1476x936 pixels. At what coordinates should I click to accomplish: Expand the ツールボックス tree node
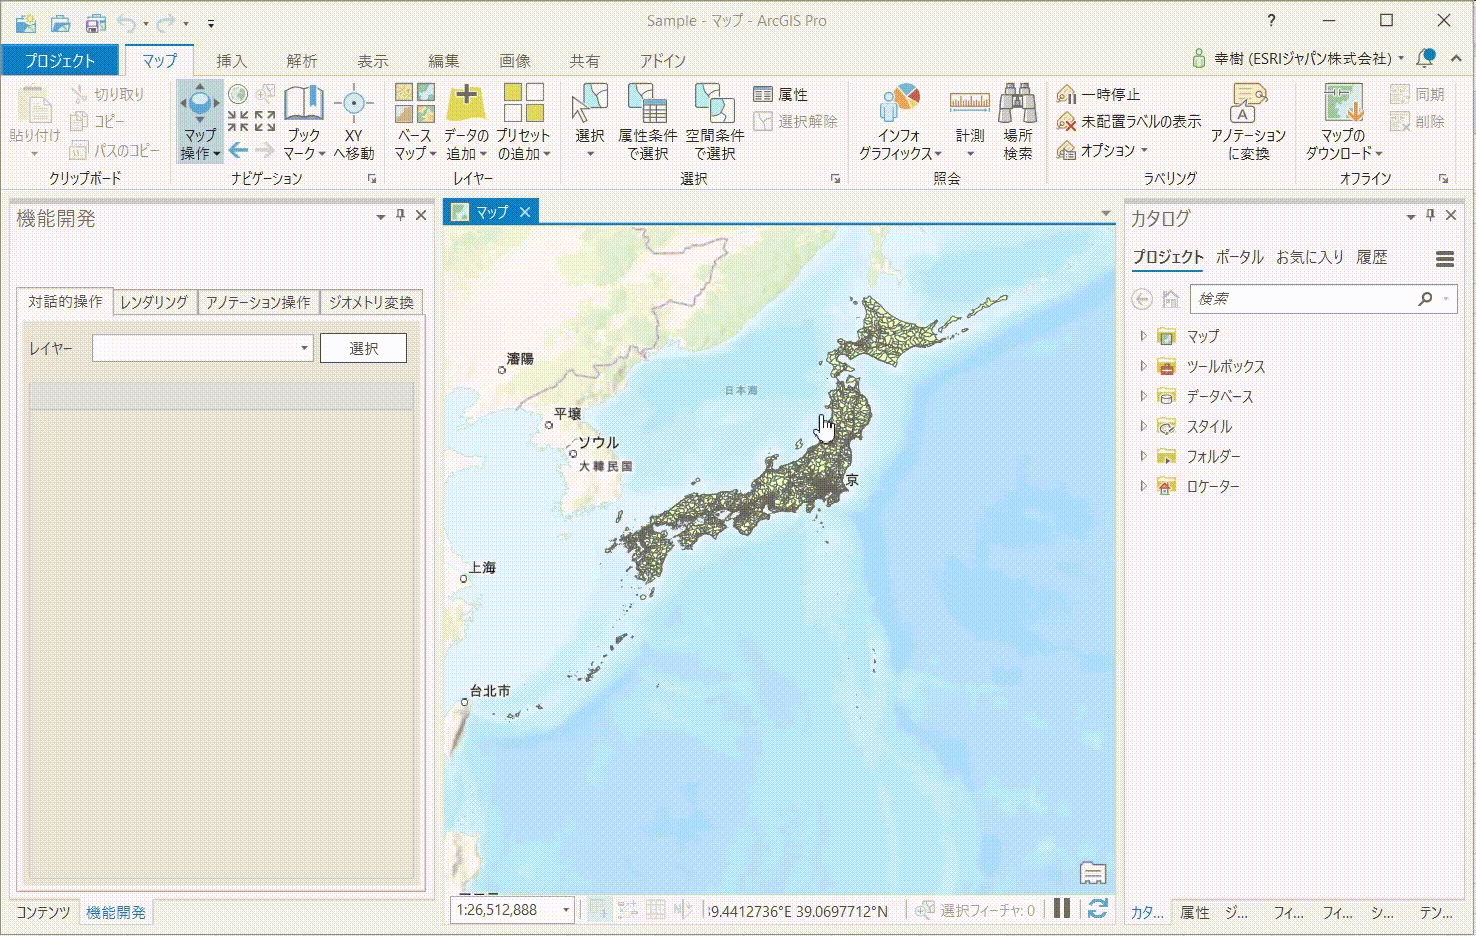pos(1143,366)
